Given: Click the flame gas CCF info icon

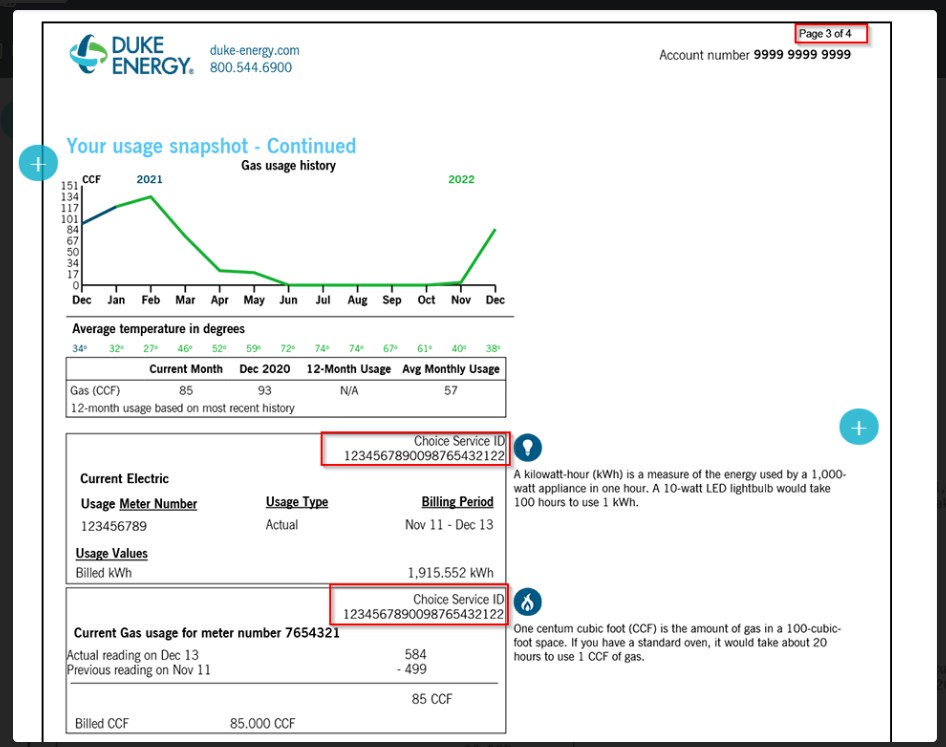Looking at the screenshot, I should coord(527,602).
